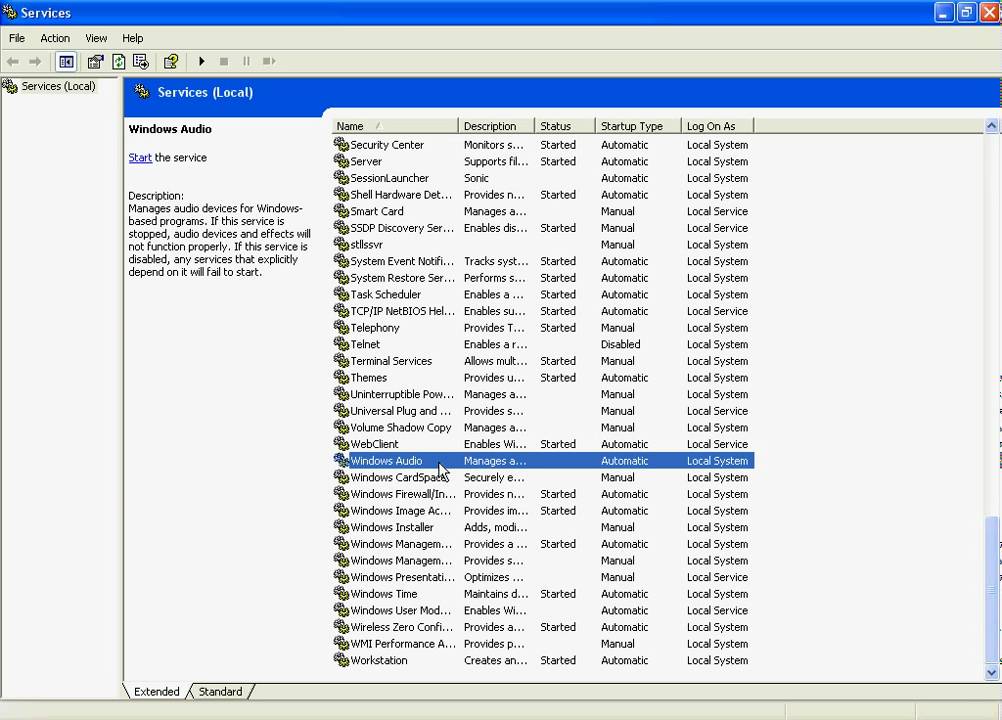Viewport: 1002px width, 720px height.
Task: Click the Services title bar app icon
Action: 10,12
